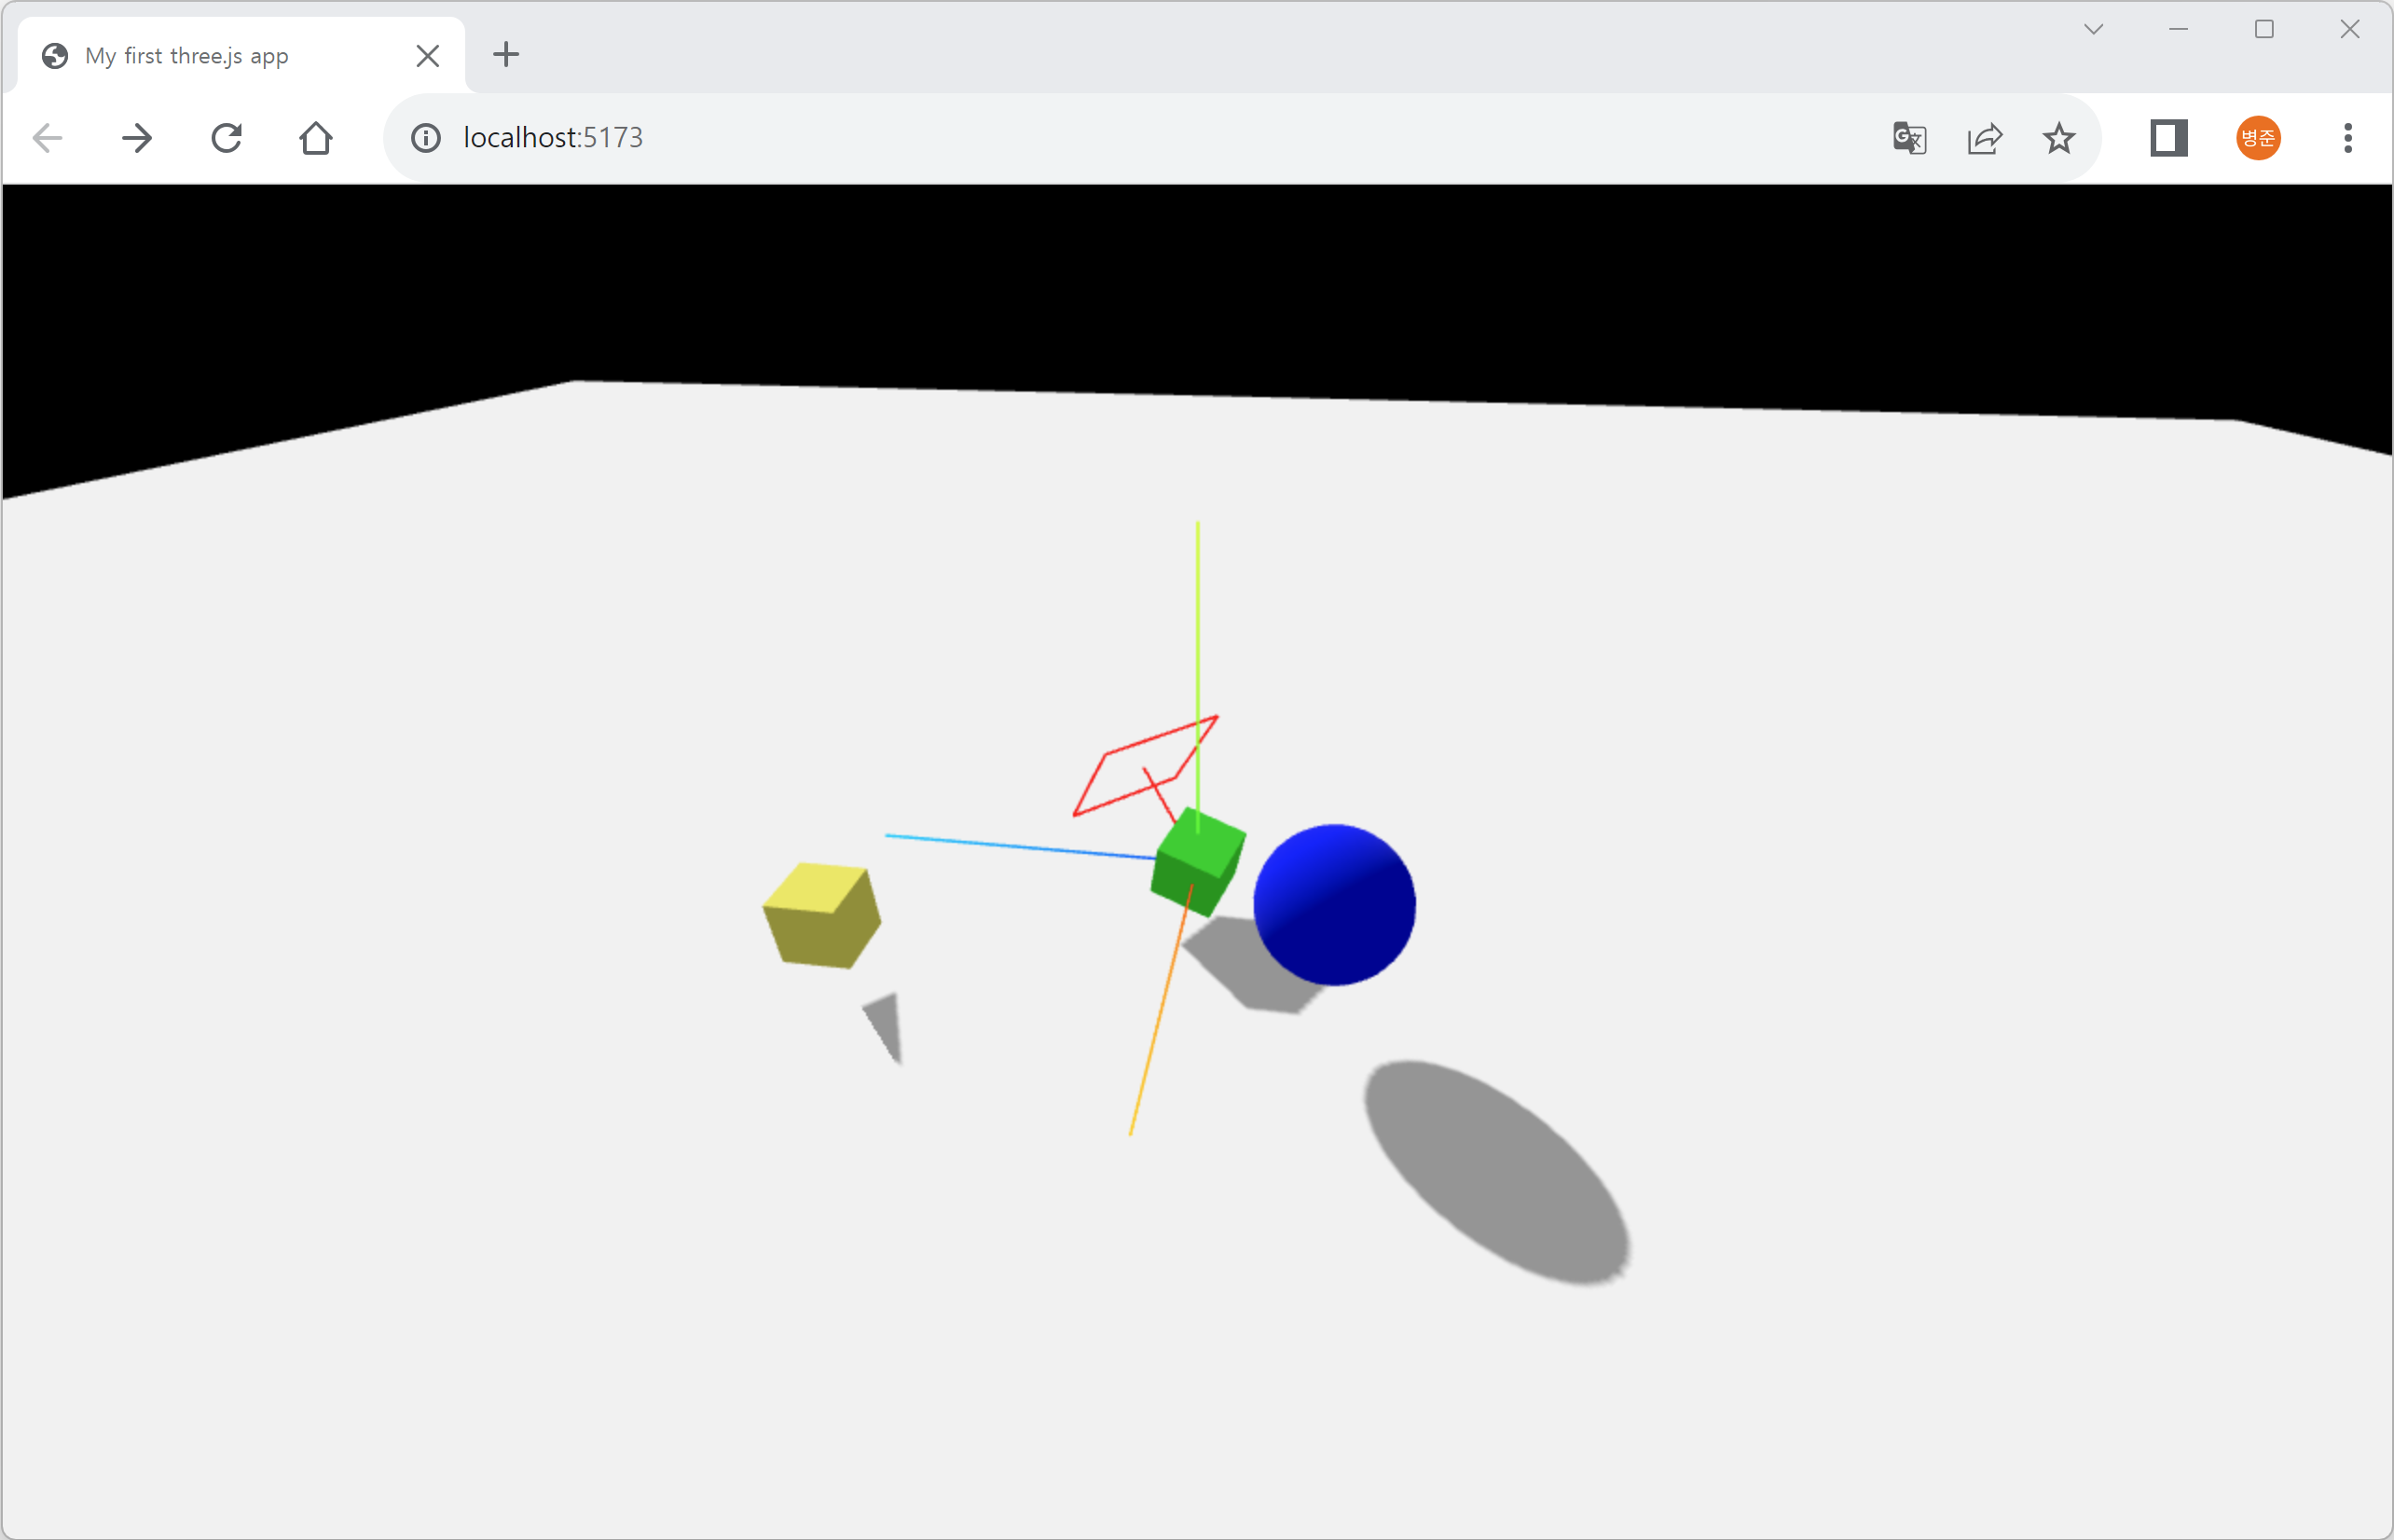
Task: Open the orange profile avatar menu
Action: click(2257, 137)
